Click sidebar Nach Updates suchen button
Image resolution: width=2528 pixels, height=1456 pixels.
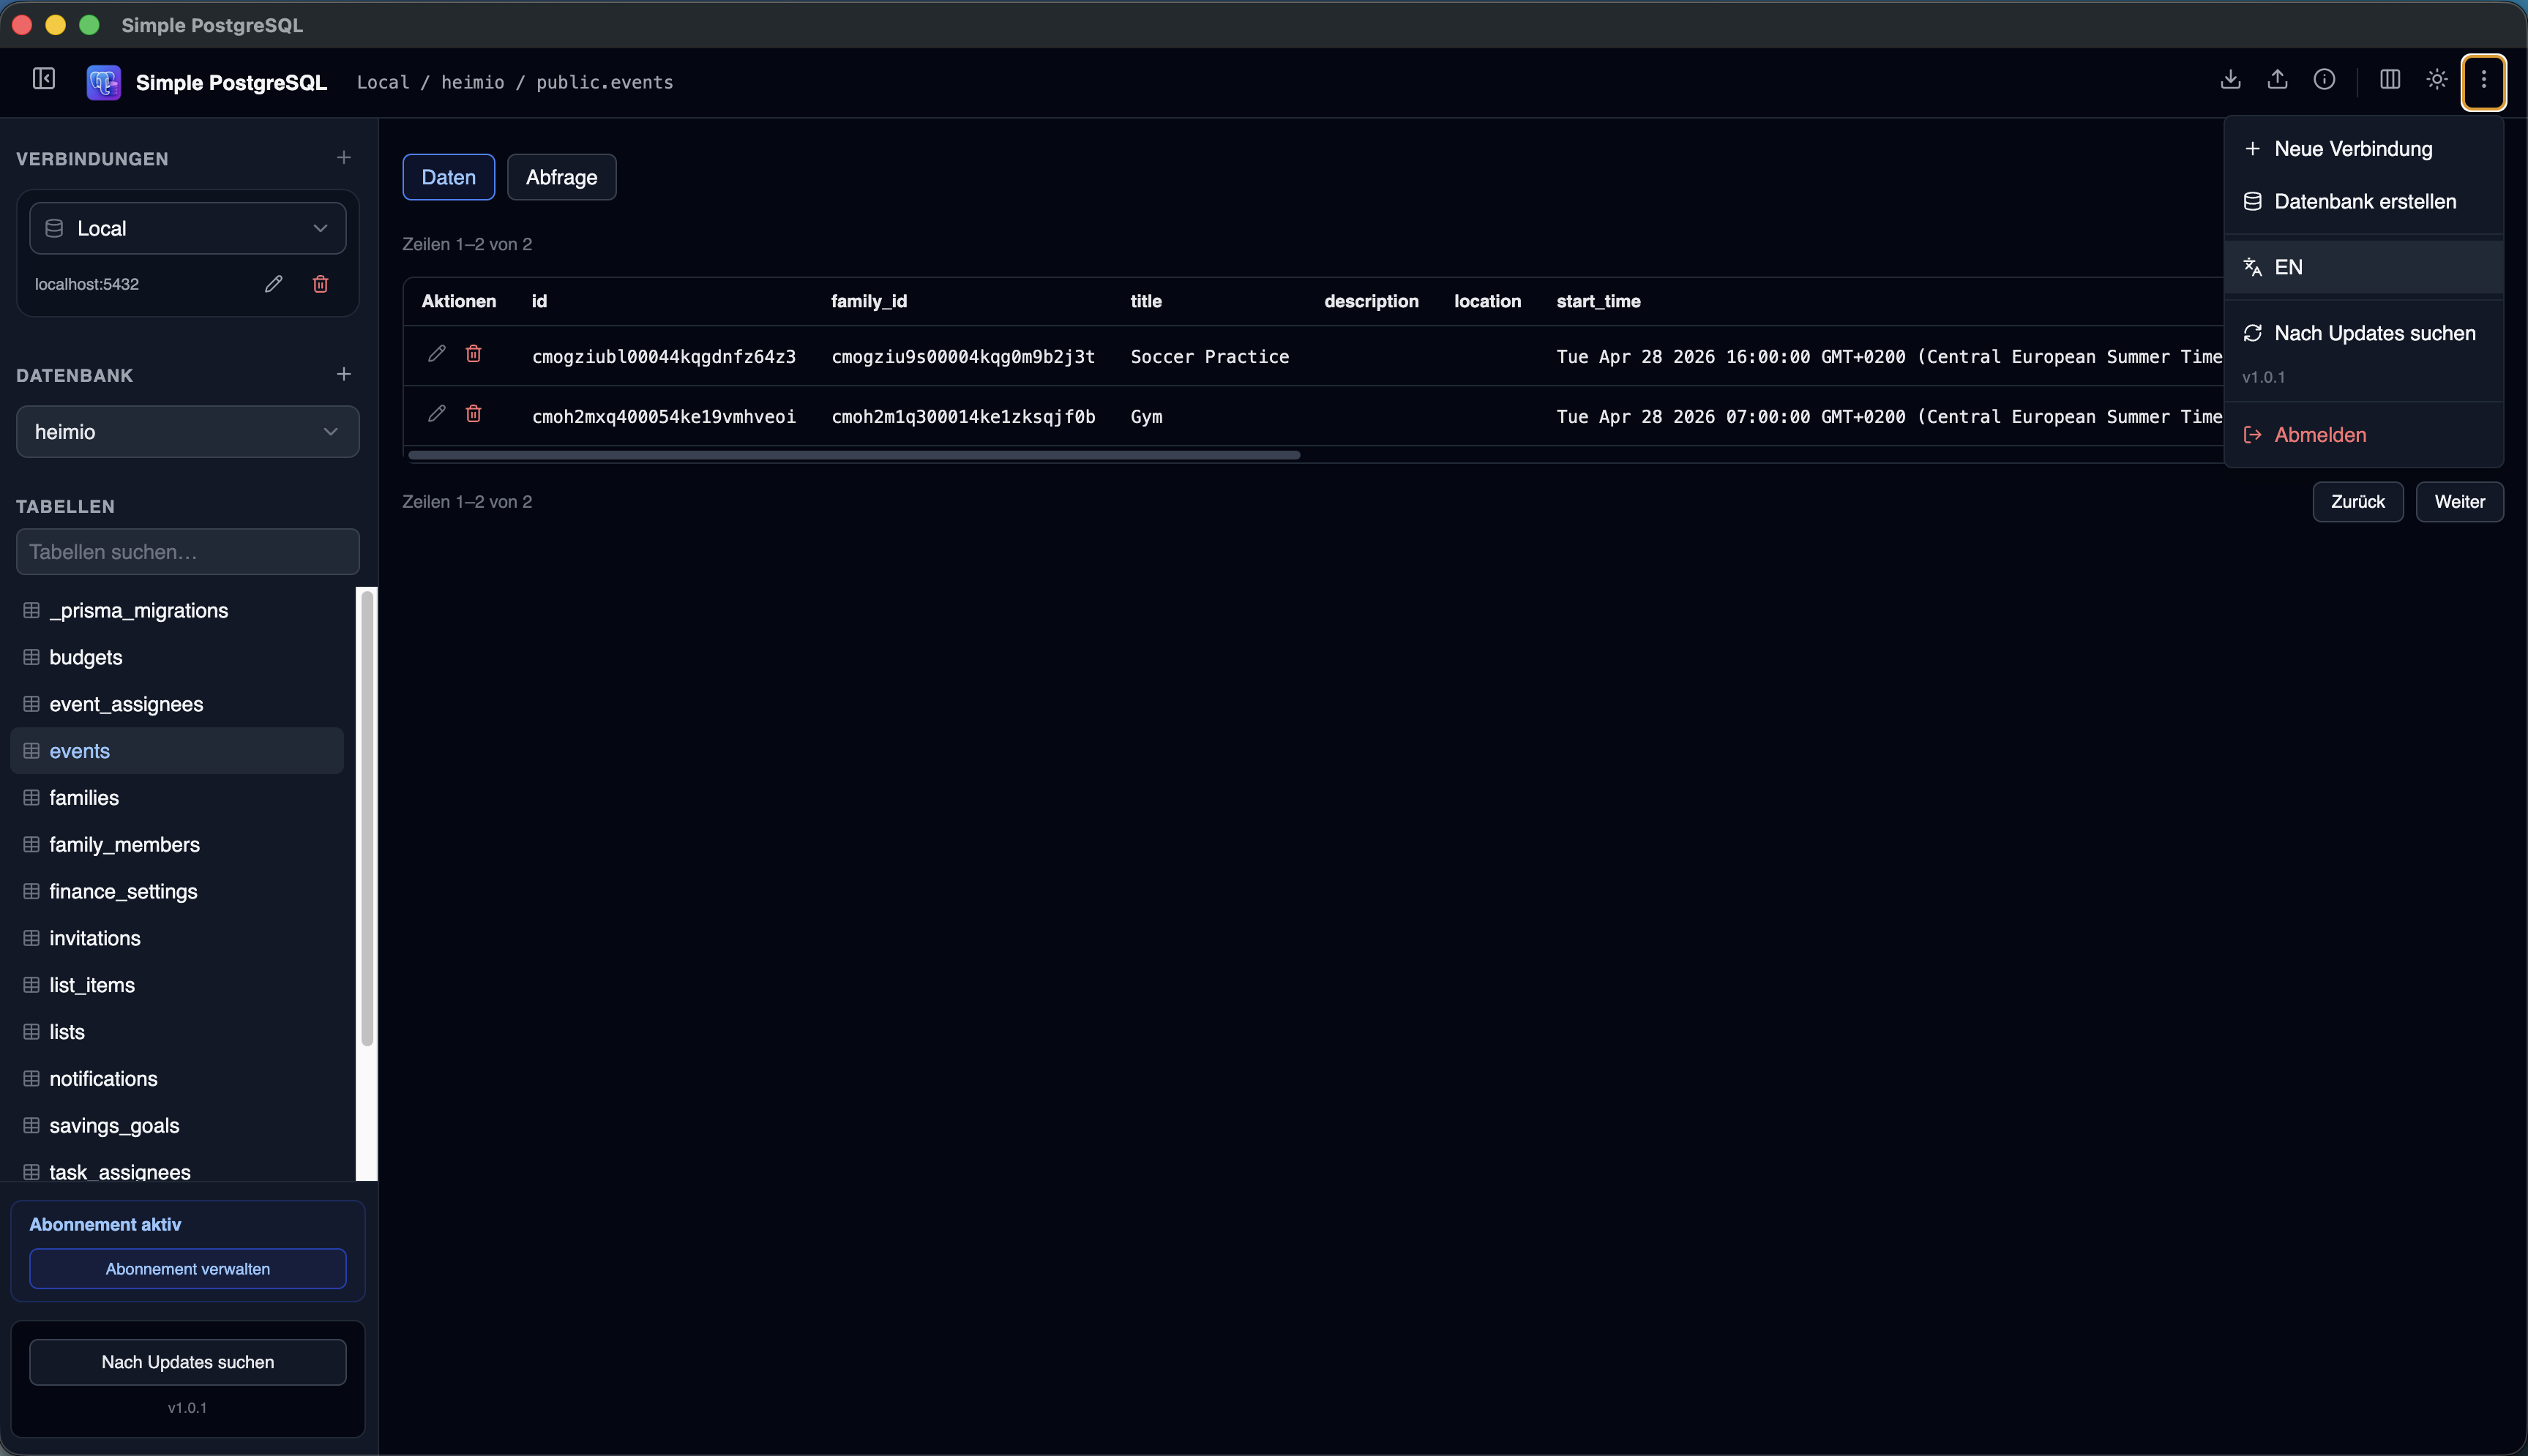(x=188, y=1362)
